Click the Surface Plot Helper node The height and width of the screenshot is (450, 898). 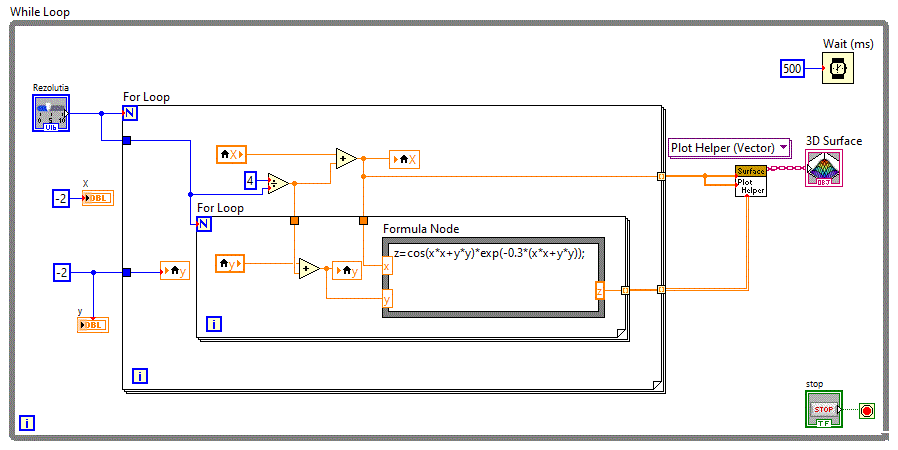point(750,181)
